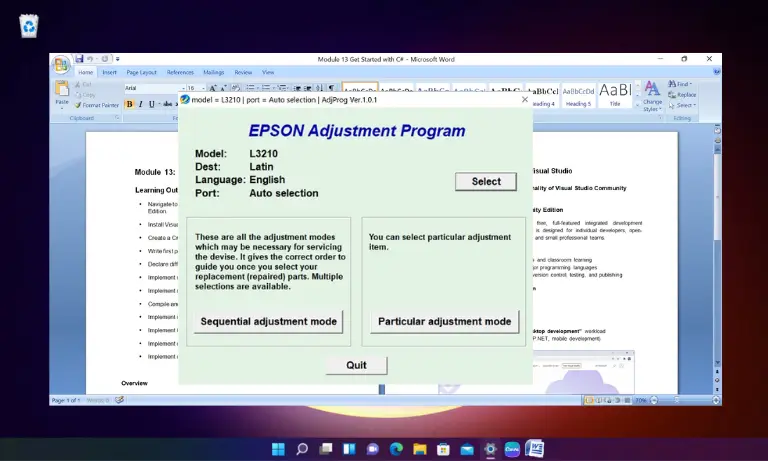The image size is (768, 461).
Task: Click the Clear Formatting icon
Action: [x=236, y=88]
